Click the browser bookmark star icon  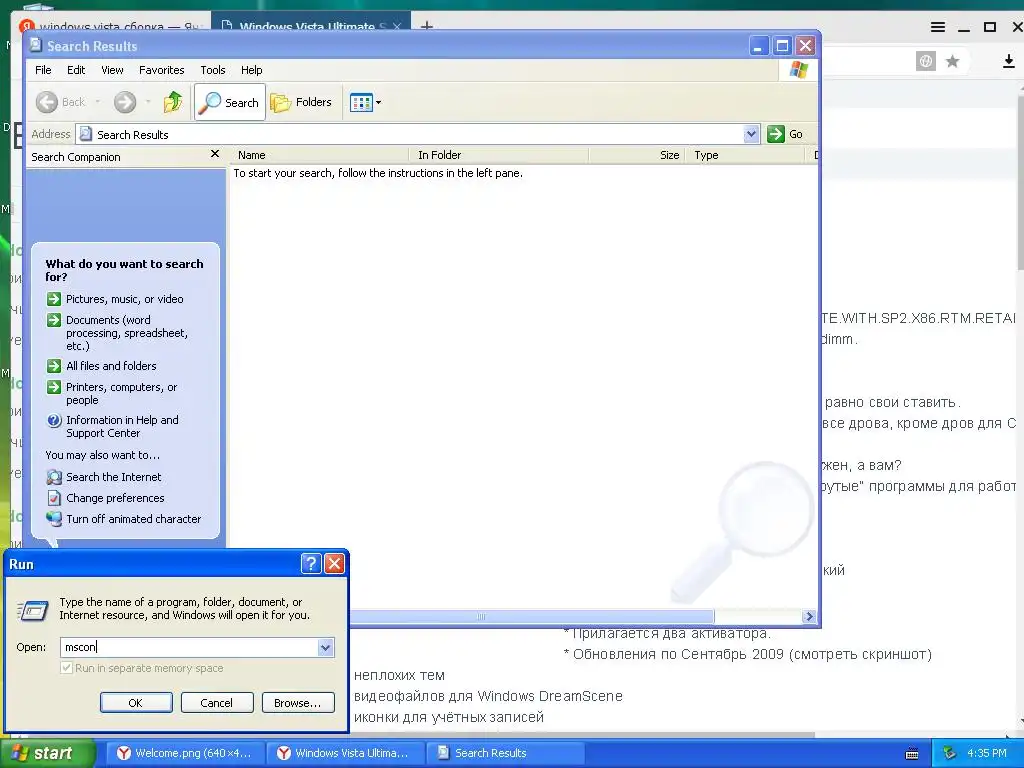(953, 61)
